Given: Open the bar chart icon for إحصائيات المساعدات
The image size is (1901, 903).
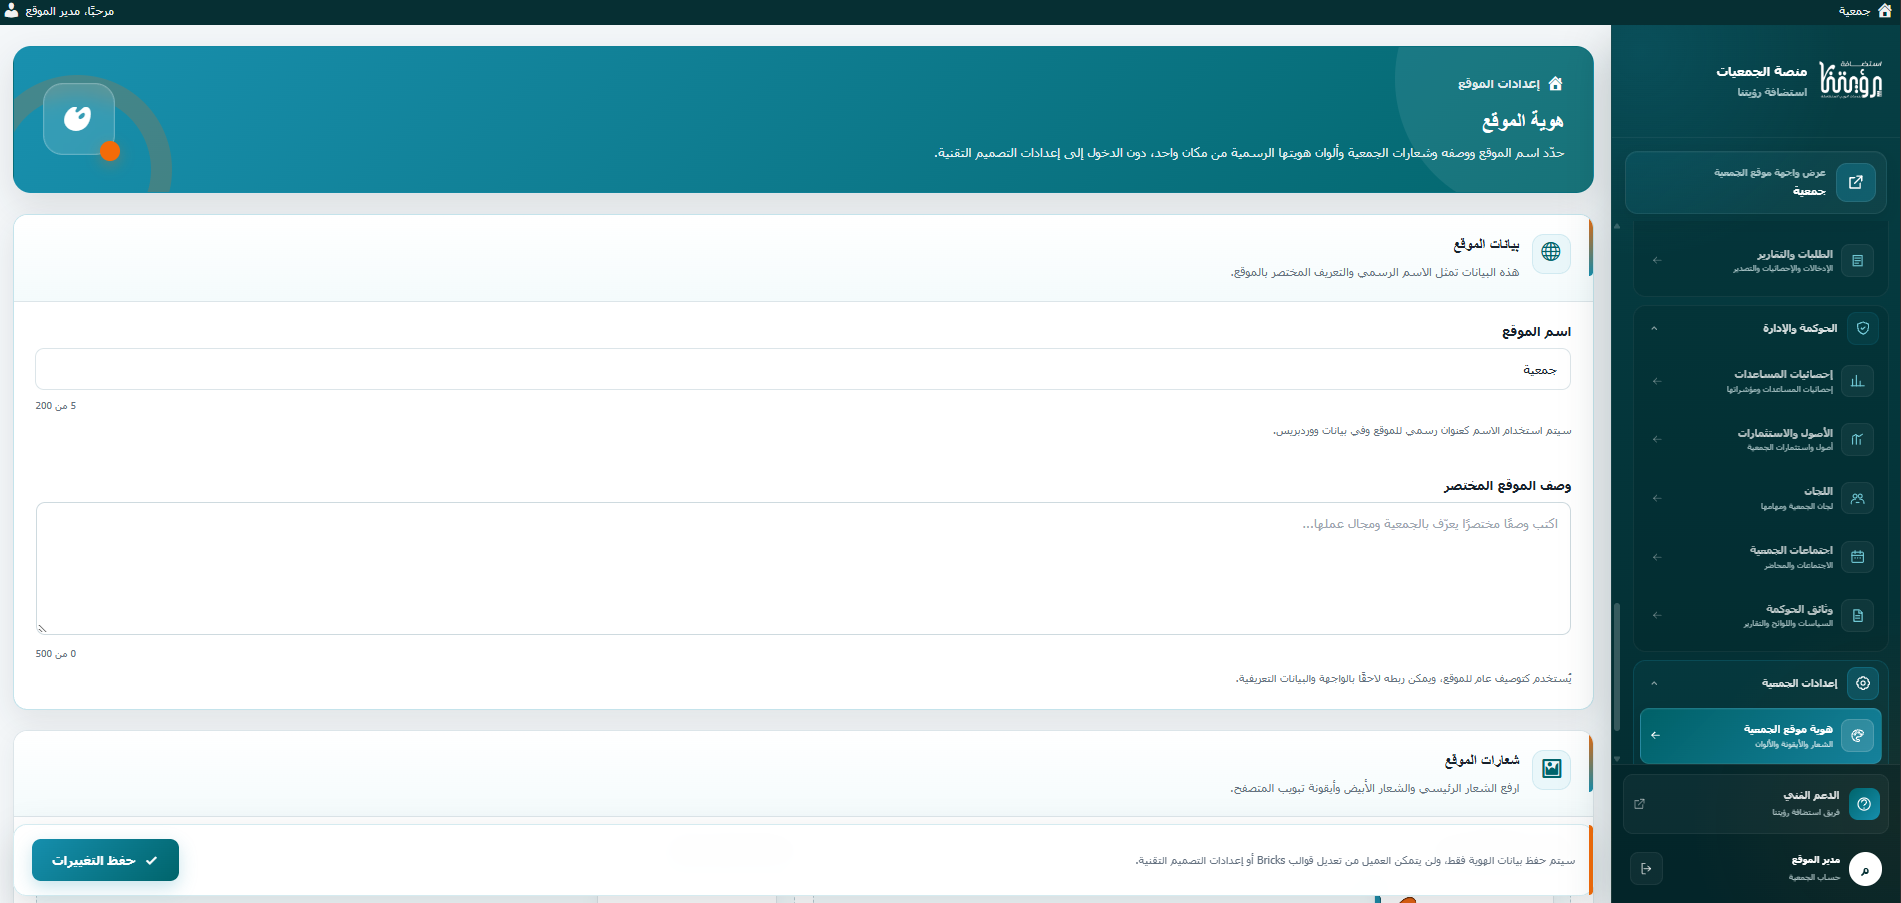Looking at the screenshot, I should 1857,381.
